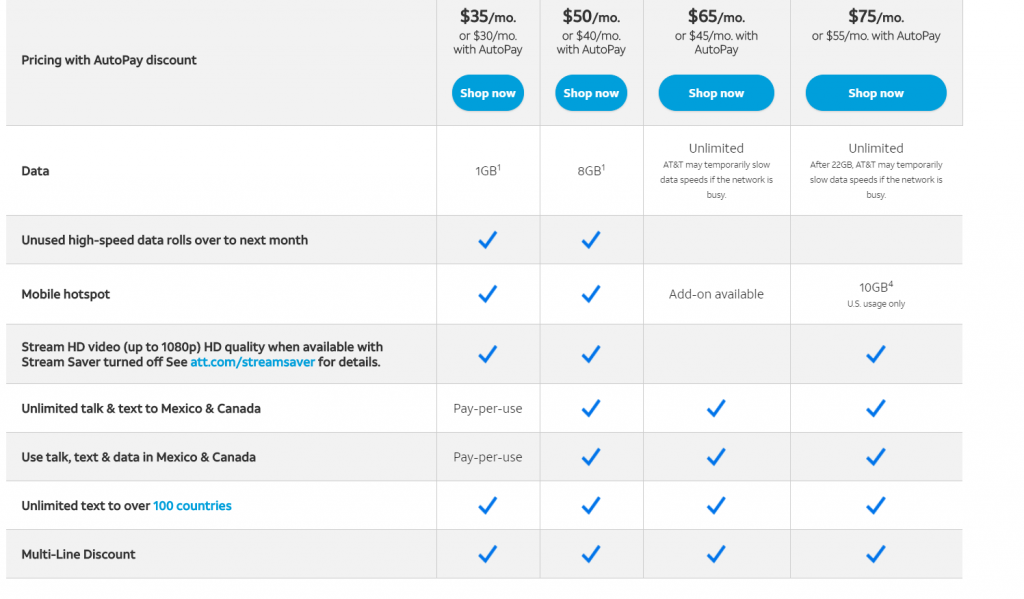
Task: Open the 100 countries link
Action: point(192,506)
